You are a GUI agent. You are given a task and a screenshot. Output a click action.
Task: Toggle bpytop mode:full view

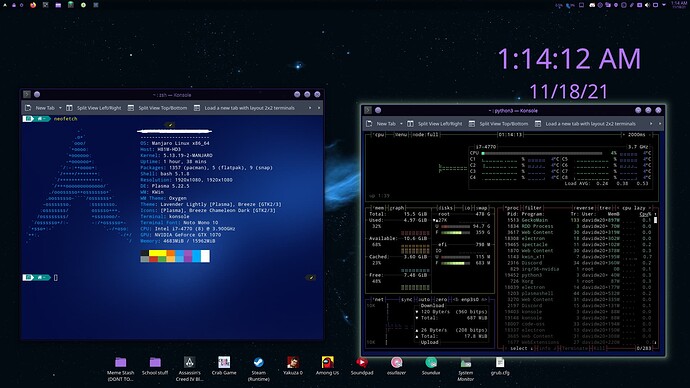[426, 135]
